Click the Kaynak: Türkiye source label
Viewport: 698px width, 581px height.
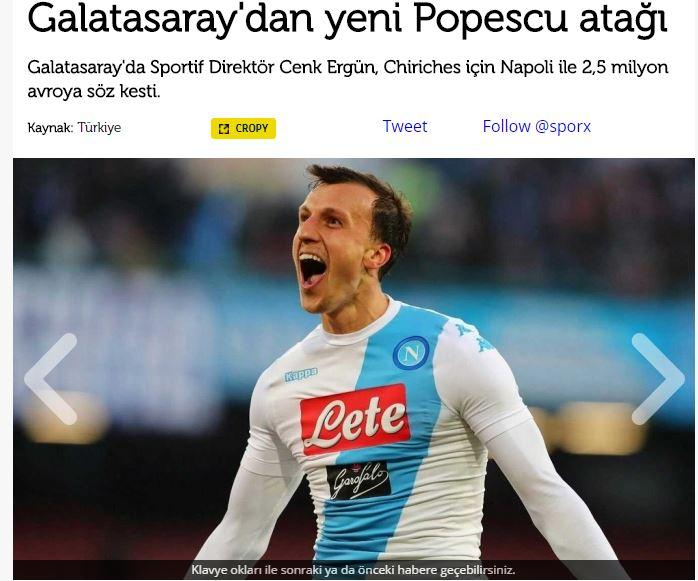[74, 128]
